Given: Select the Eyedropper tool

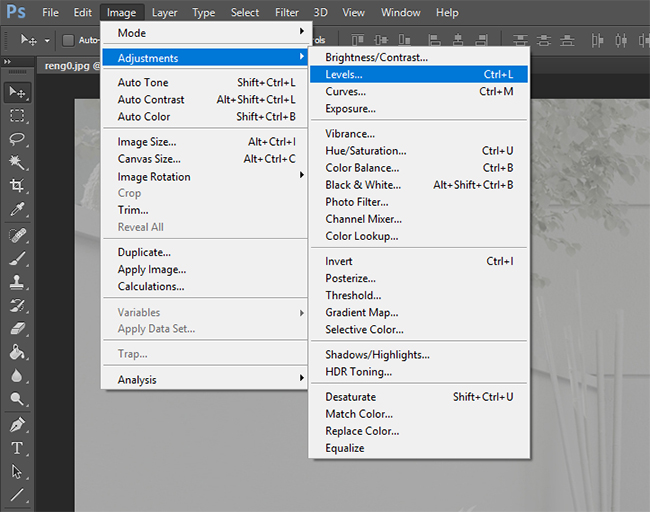Looking at the screenshot, I should pyautogui.click(x=17, y=209).
